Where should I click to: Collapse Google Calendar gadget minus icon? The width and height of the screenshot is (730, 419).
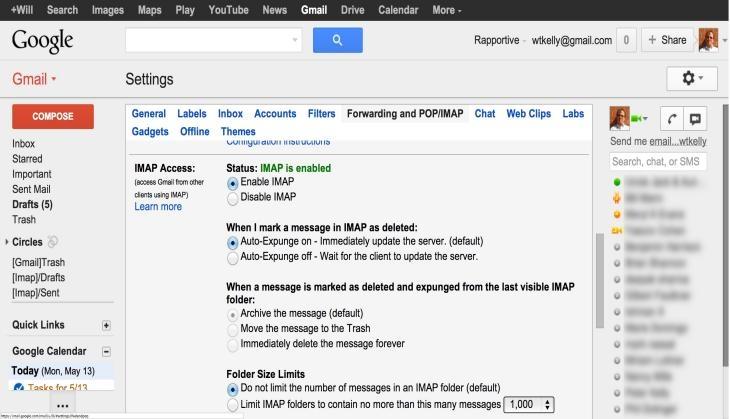[x=106, y=351]
